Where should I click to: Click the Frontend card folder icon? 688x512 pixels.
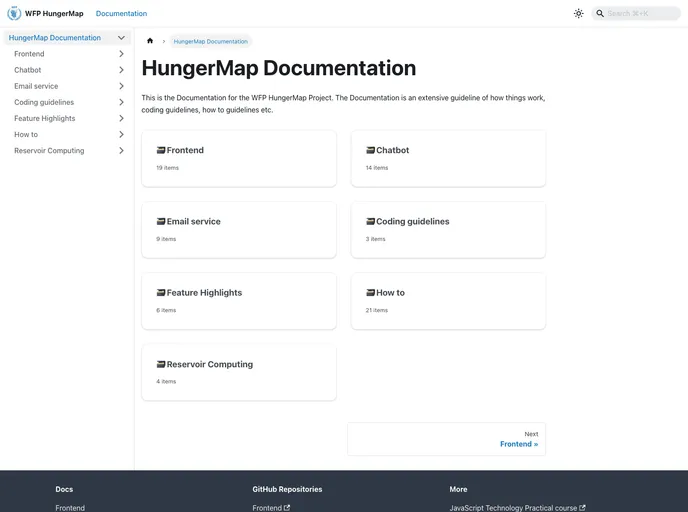(161, 150)
